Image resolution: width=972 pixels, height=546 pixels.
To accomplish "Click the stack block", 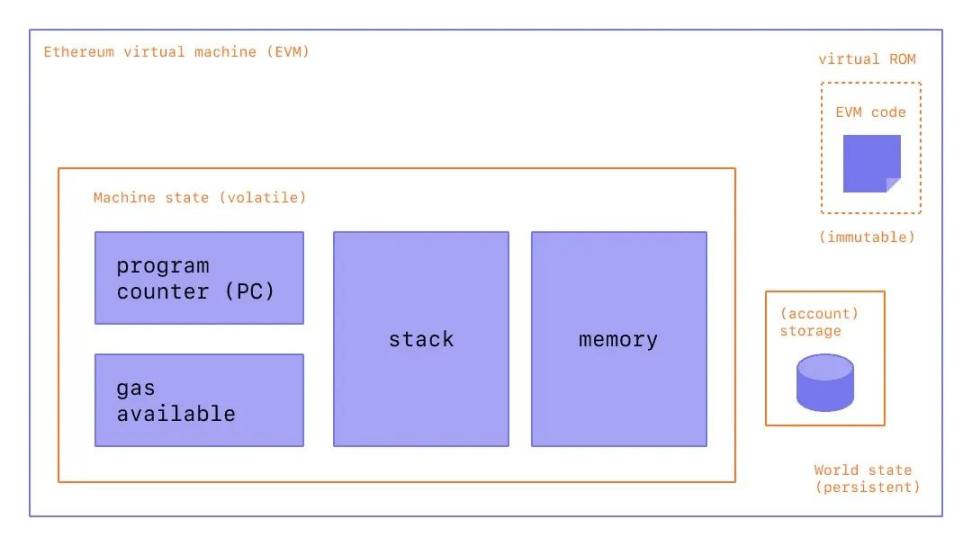I will click(421, 339).
